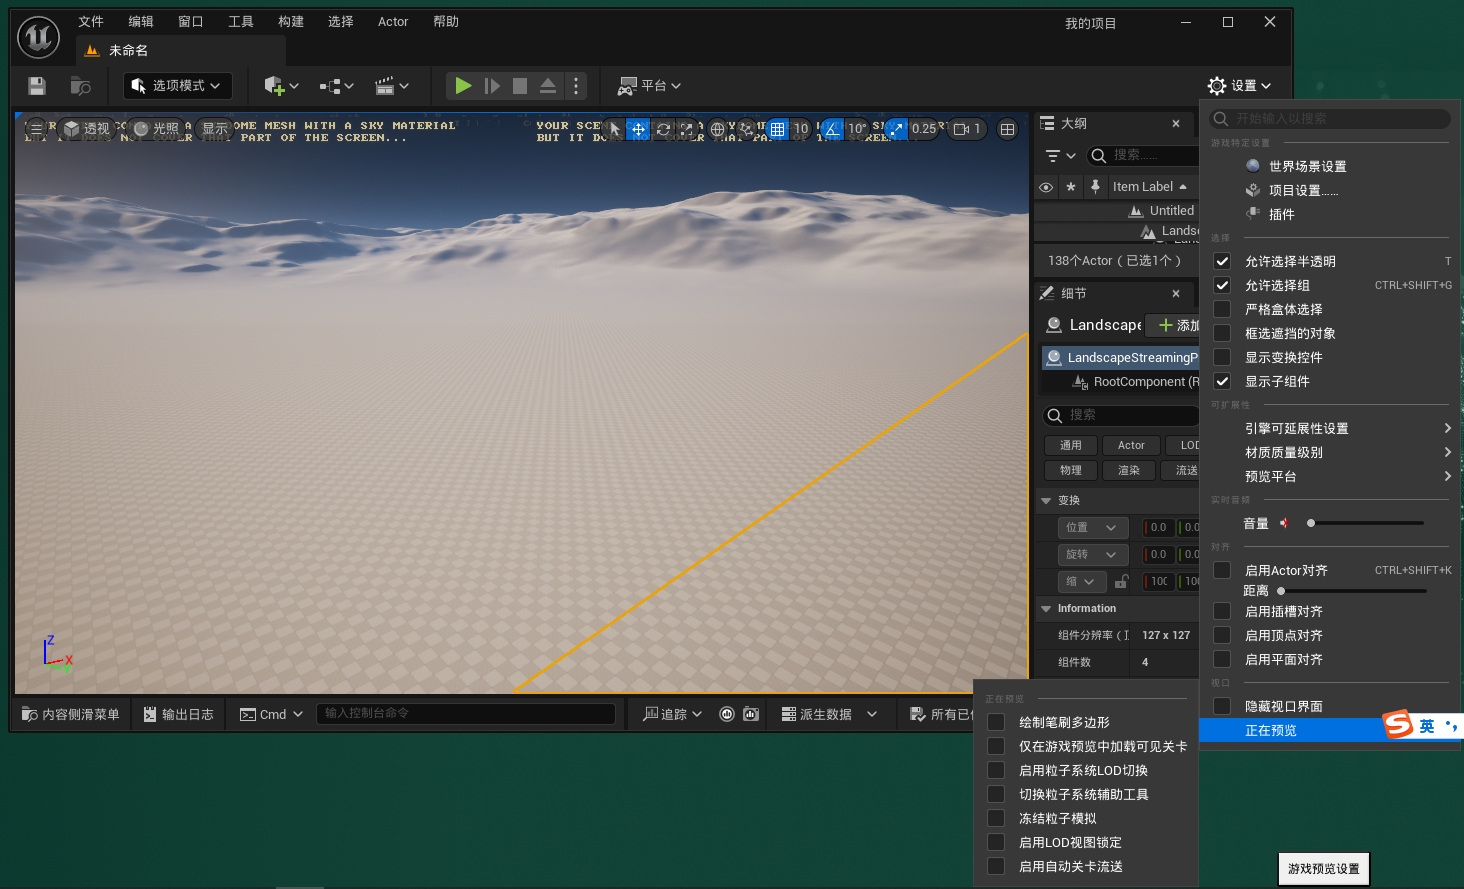Select the viewport selection arrow tool
This screenshot has width=1464, height=889.
614,129
